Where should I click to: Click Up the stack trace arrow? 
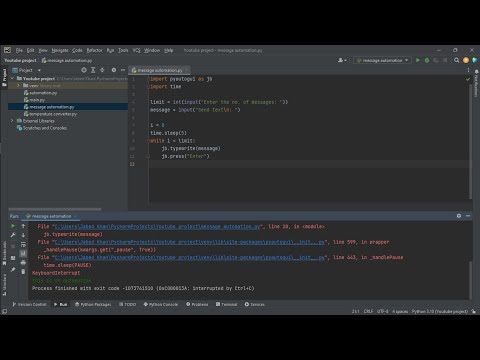[x=23, y=226]
